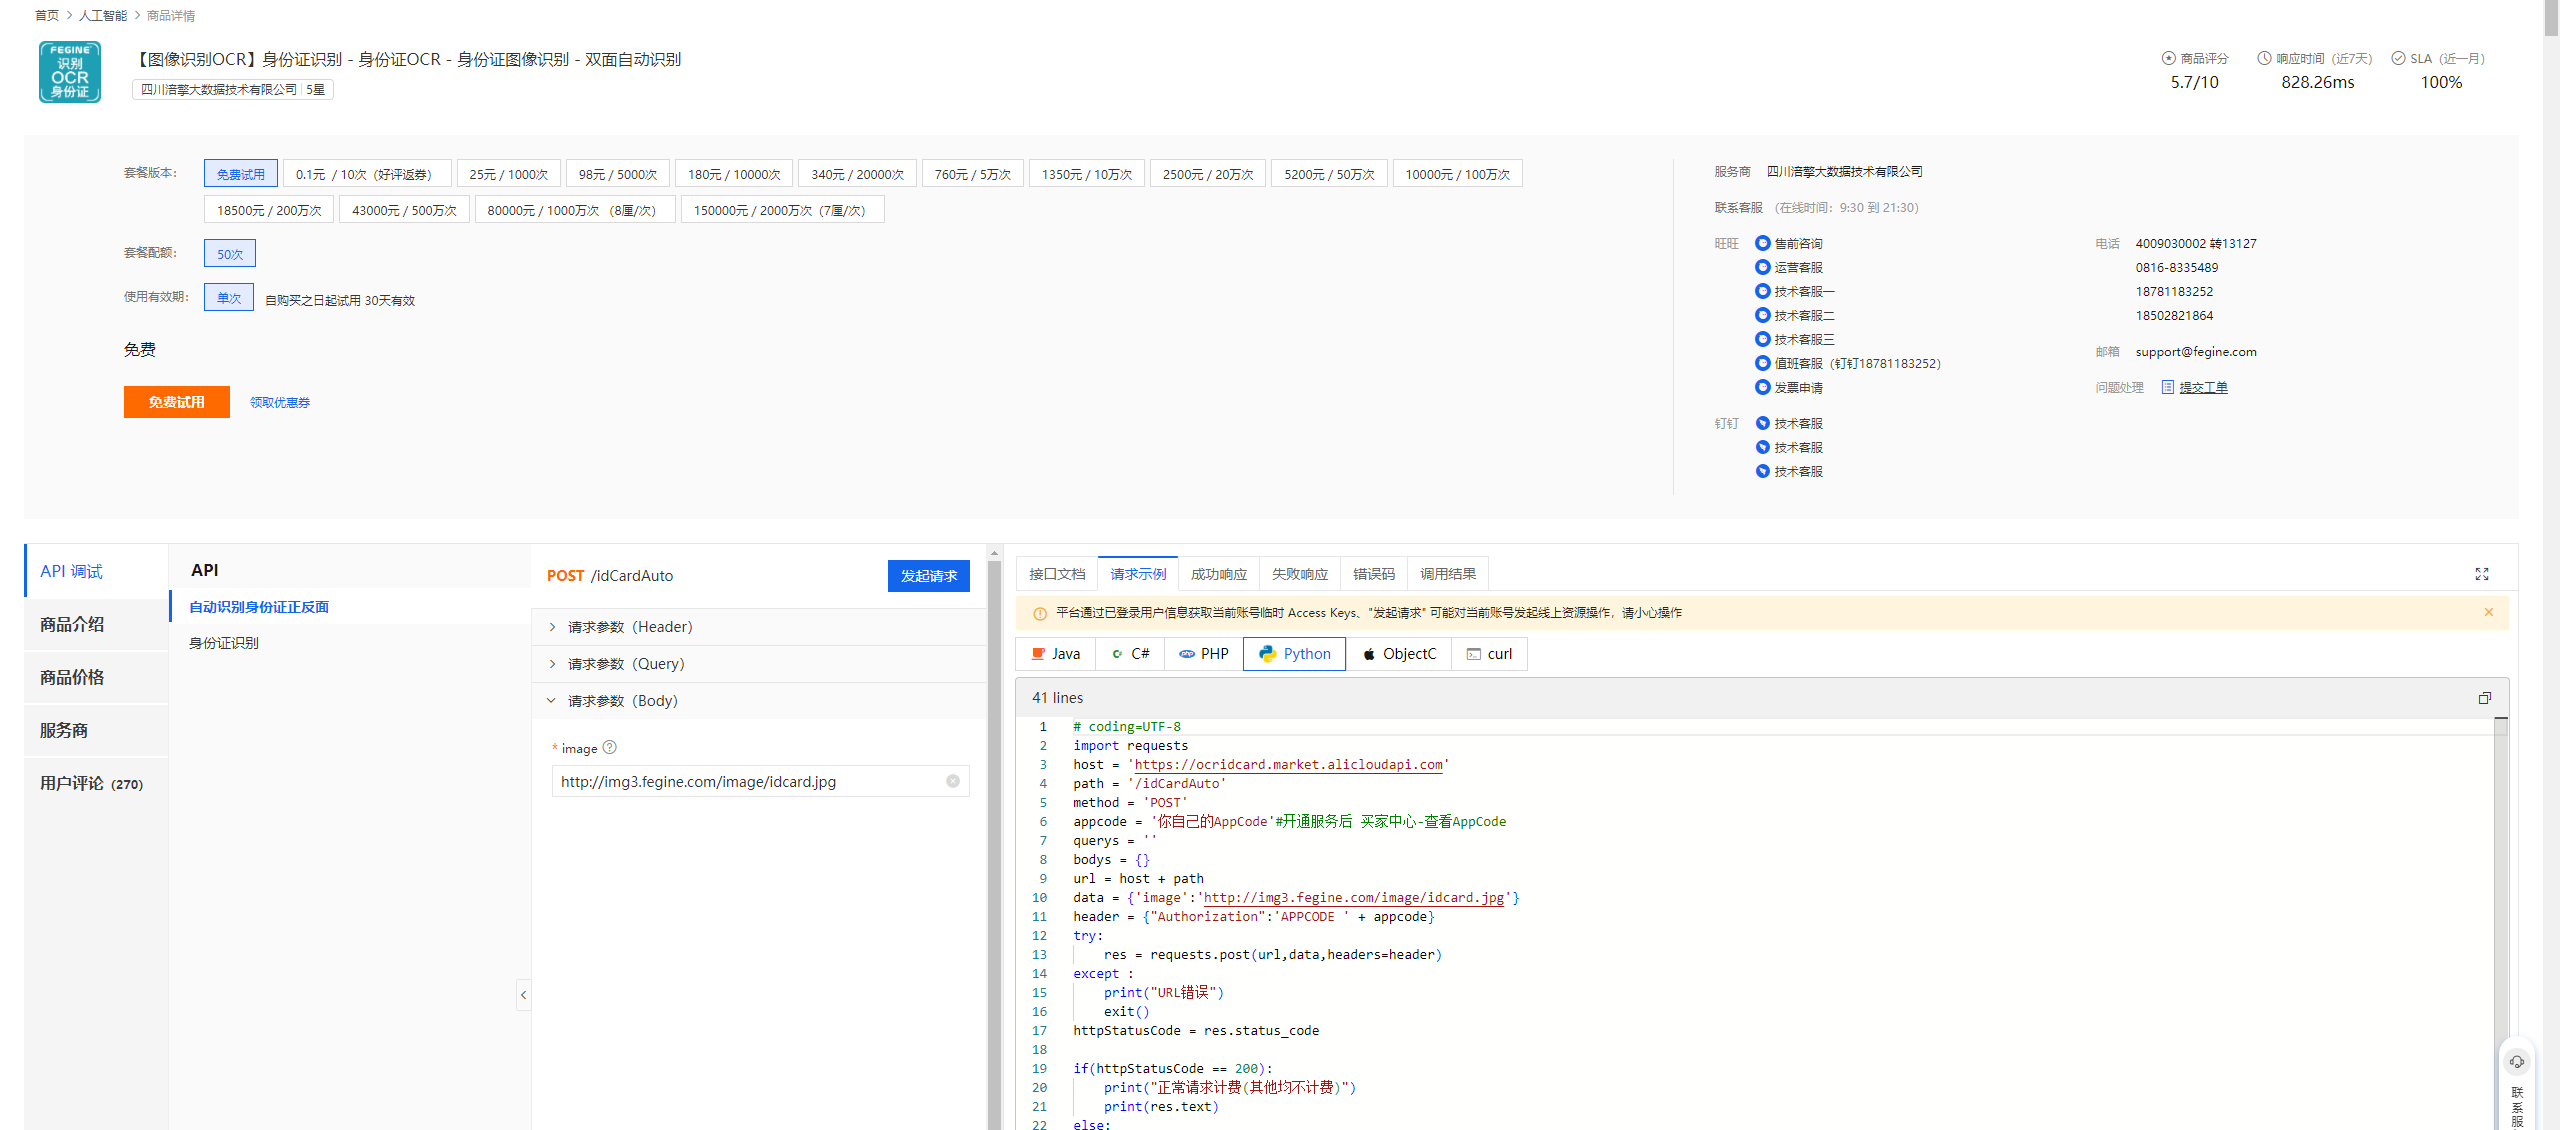Click the expand panel icon top right
Image resolution: width=2560 pixels, height=1130 pixels.
pyautogui.click(x=2482, y=575)
